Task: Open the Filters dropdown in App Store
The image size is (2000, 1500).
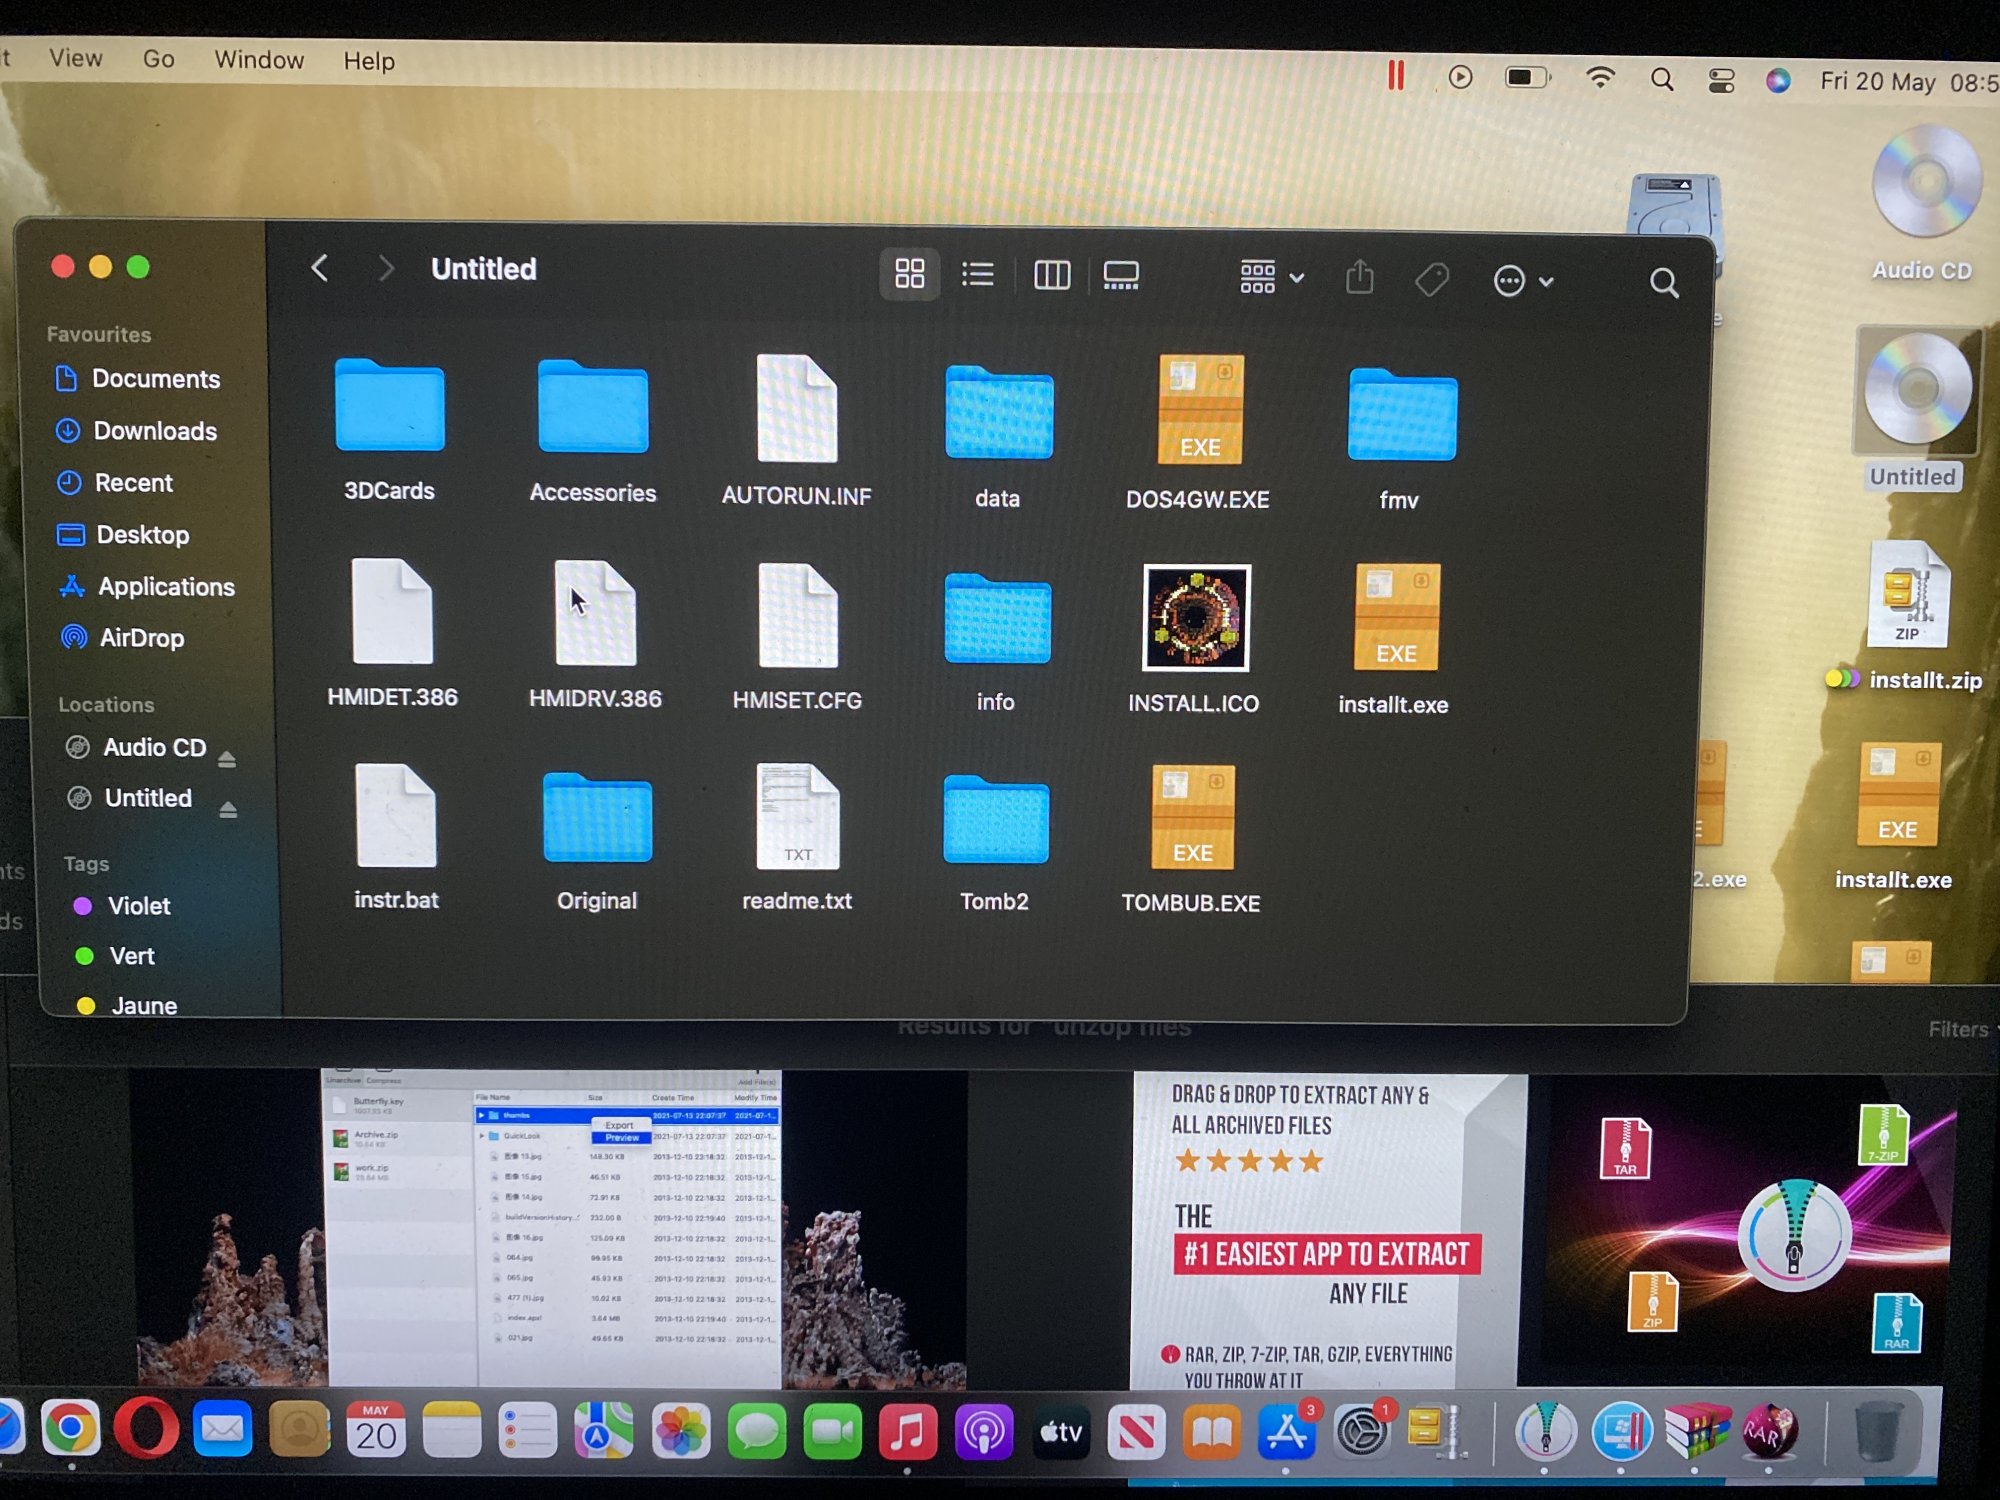Action: pyautogui.click(x=1960, y=1029)
